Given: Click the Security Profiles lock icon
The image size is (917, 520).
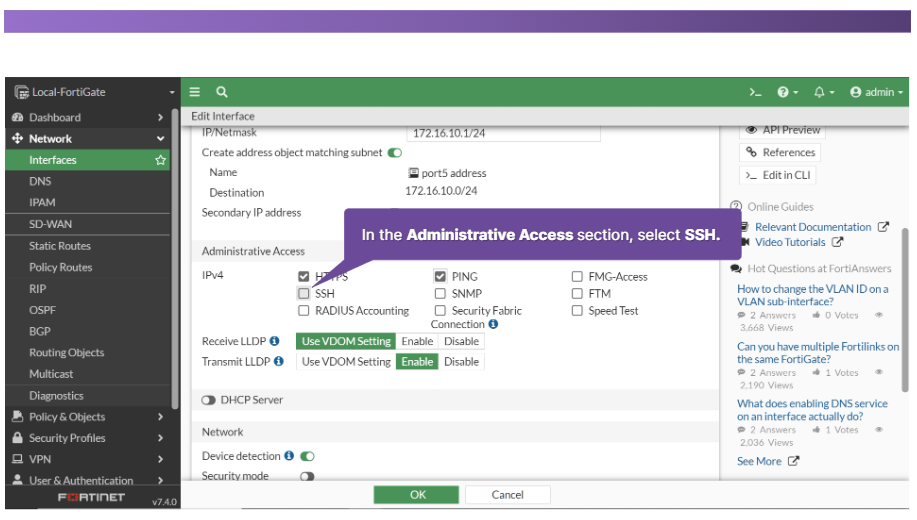Looking at the screenshot, I should pos(18,438).
